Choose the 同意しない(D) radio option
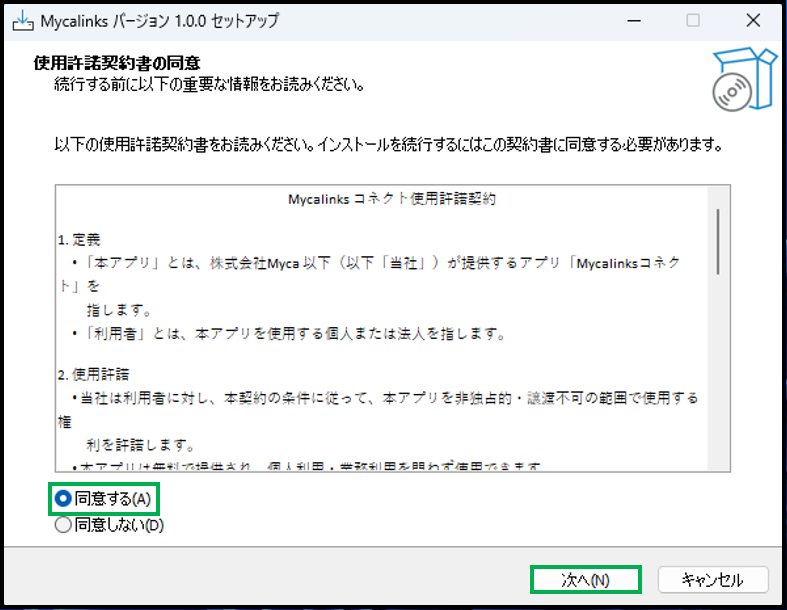The height and width of the screenshot is (610, 787). pos(64,525)
